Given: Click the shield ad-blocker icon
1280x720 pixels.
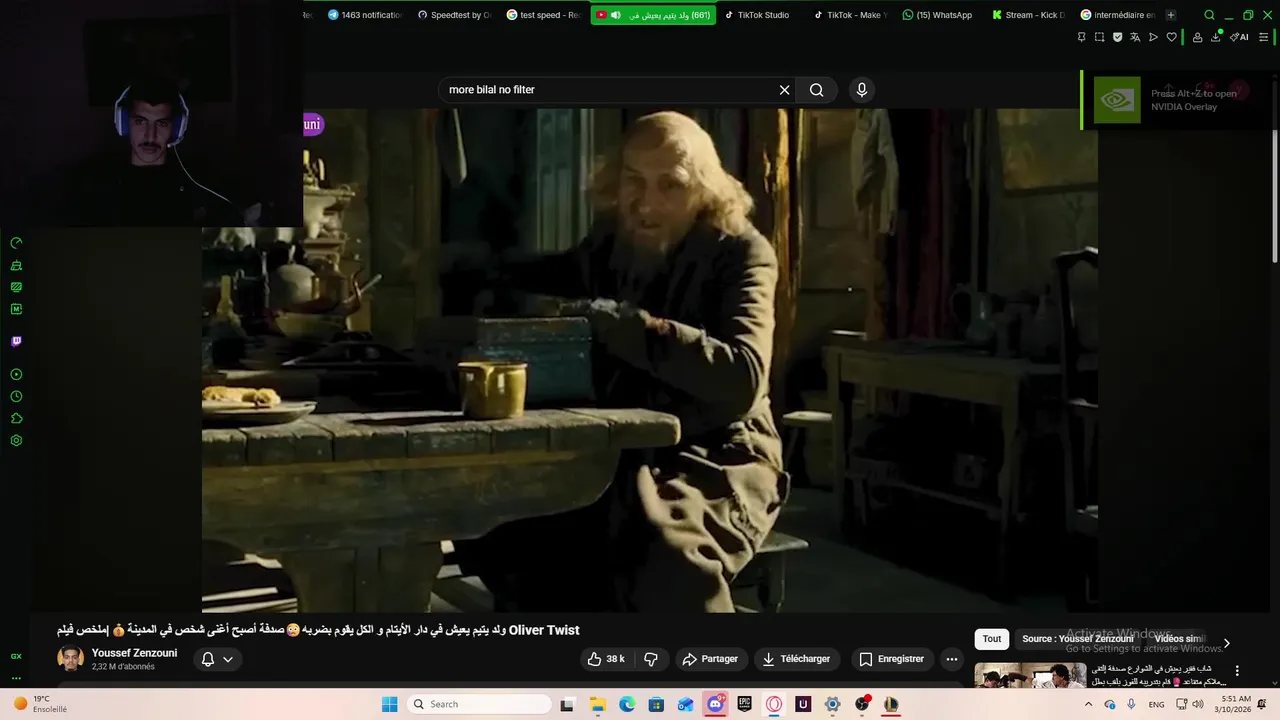Looking at the screenshot, I should point(1117,37).
